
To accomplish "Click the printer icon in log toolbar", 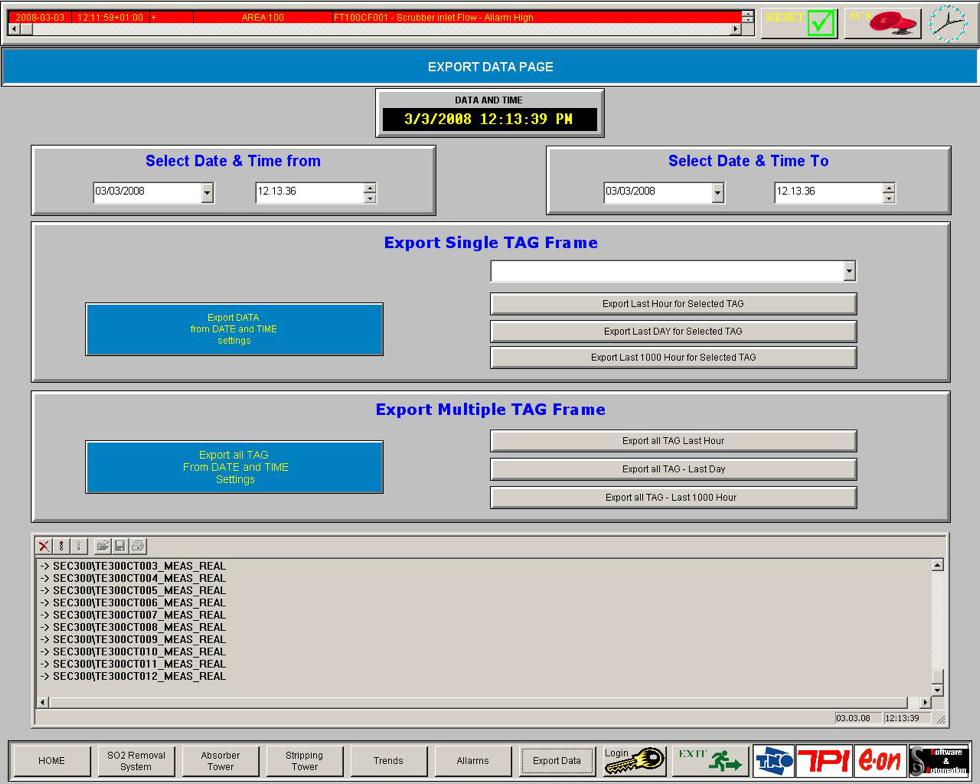I will coord(138,546).
